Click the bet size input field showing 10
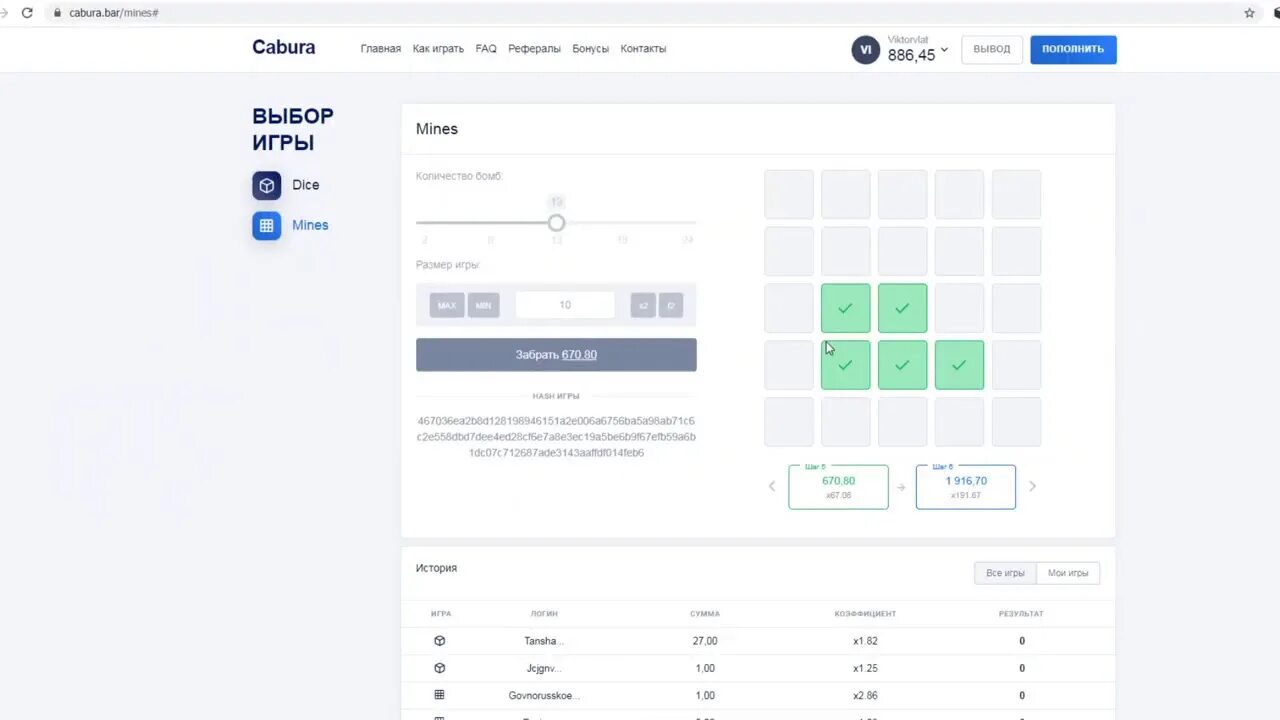The height and width of the screenshot is (720, 1280). click(565, 305)
